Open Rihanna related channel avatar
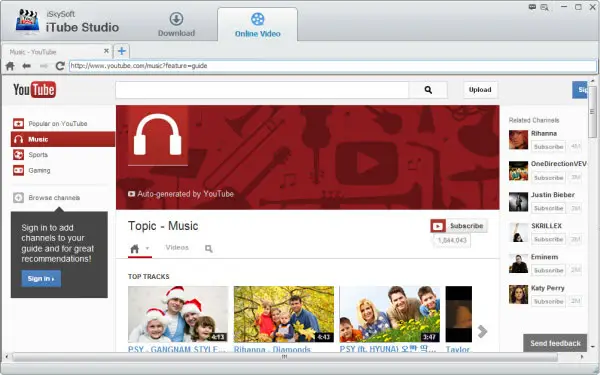Screen dimensions: 600x375 coord(518,140)
